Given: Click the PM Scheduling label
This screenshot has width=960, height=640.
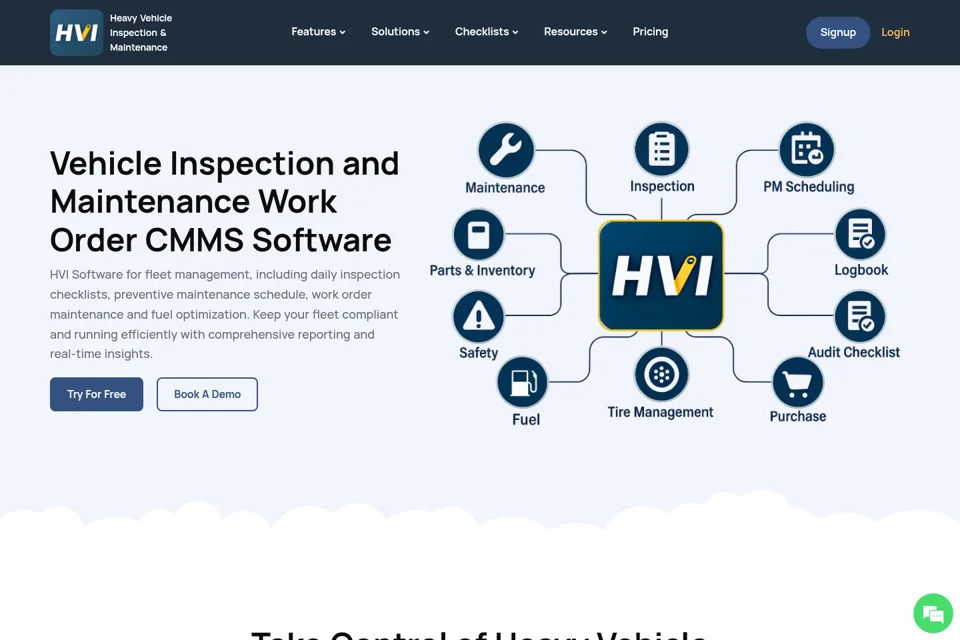Looking at the screenshot, I should [808, 187].
